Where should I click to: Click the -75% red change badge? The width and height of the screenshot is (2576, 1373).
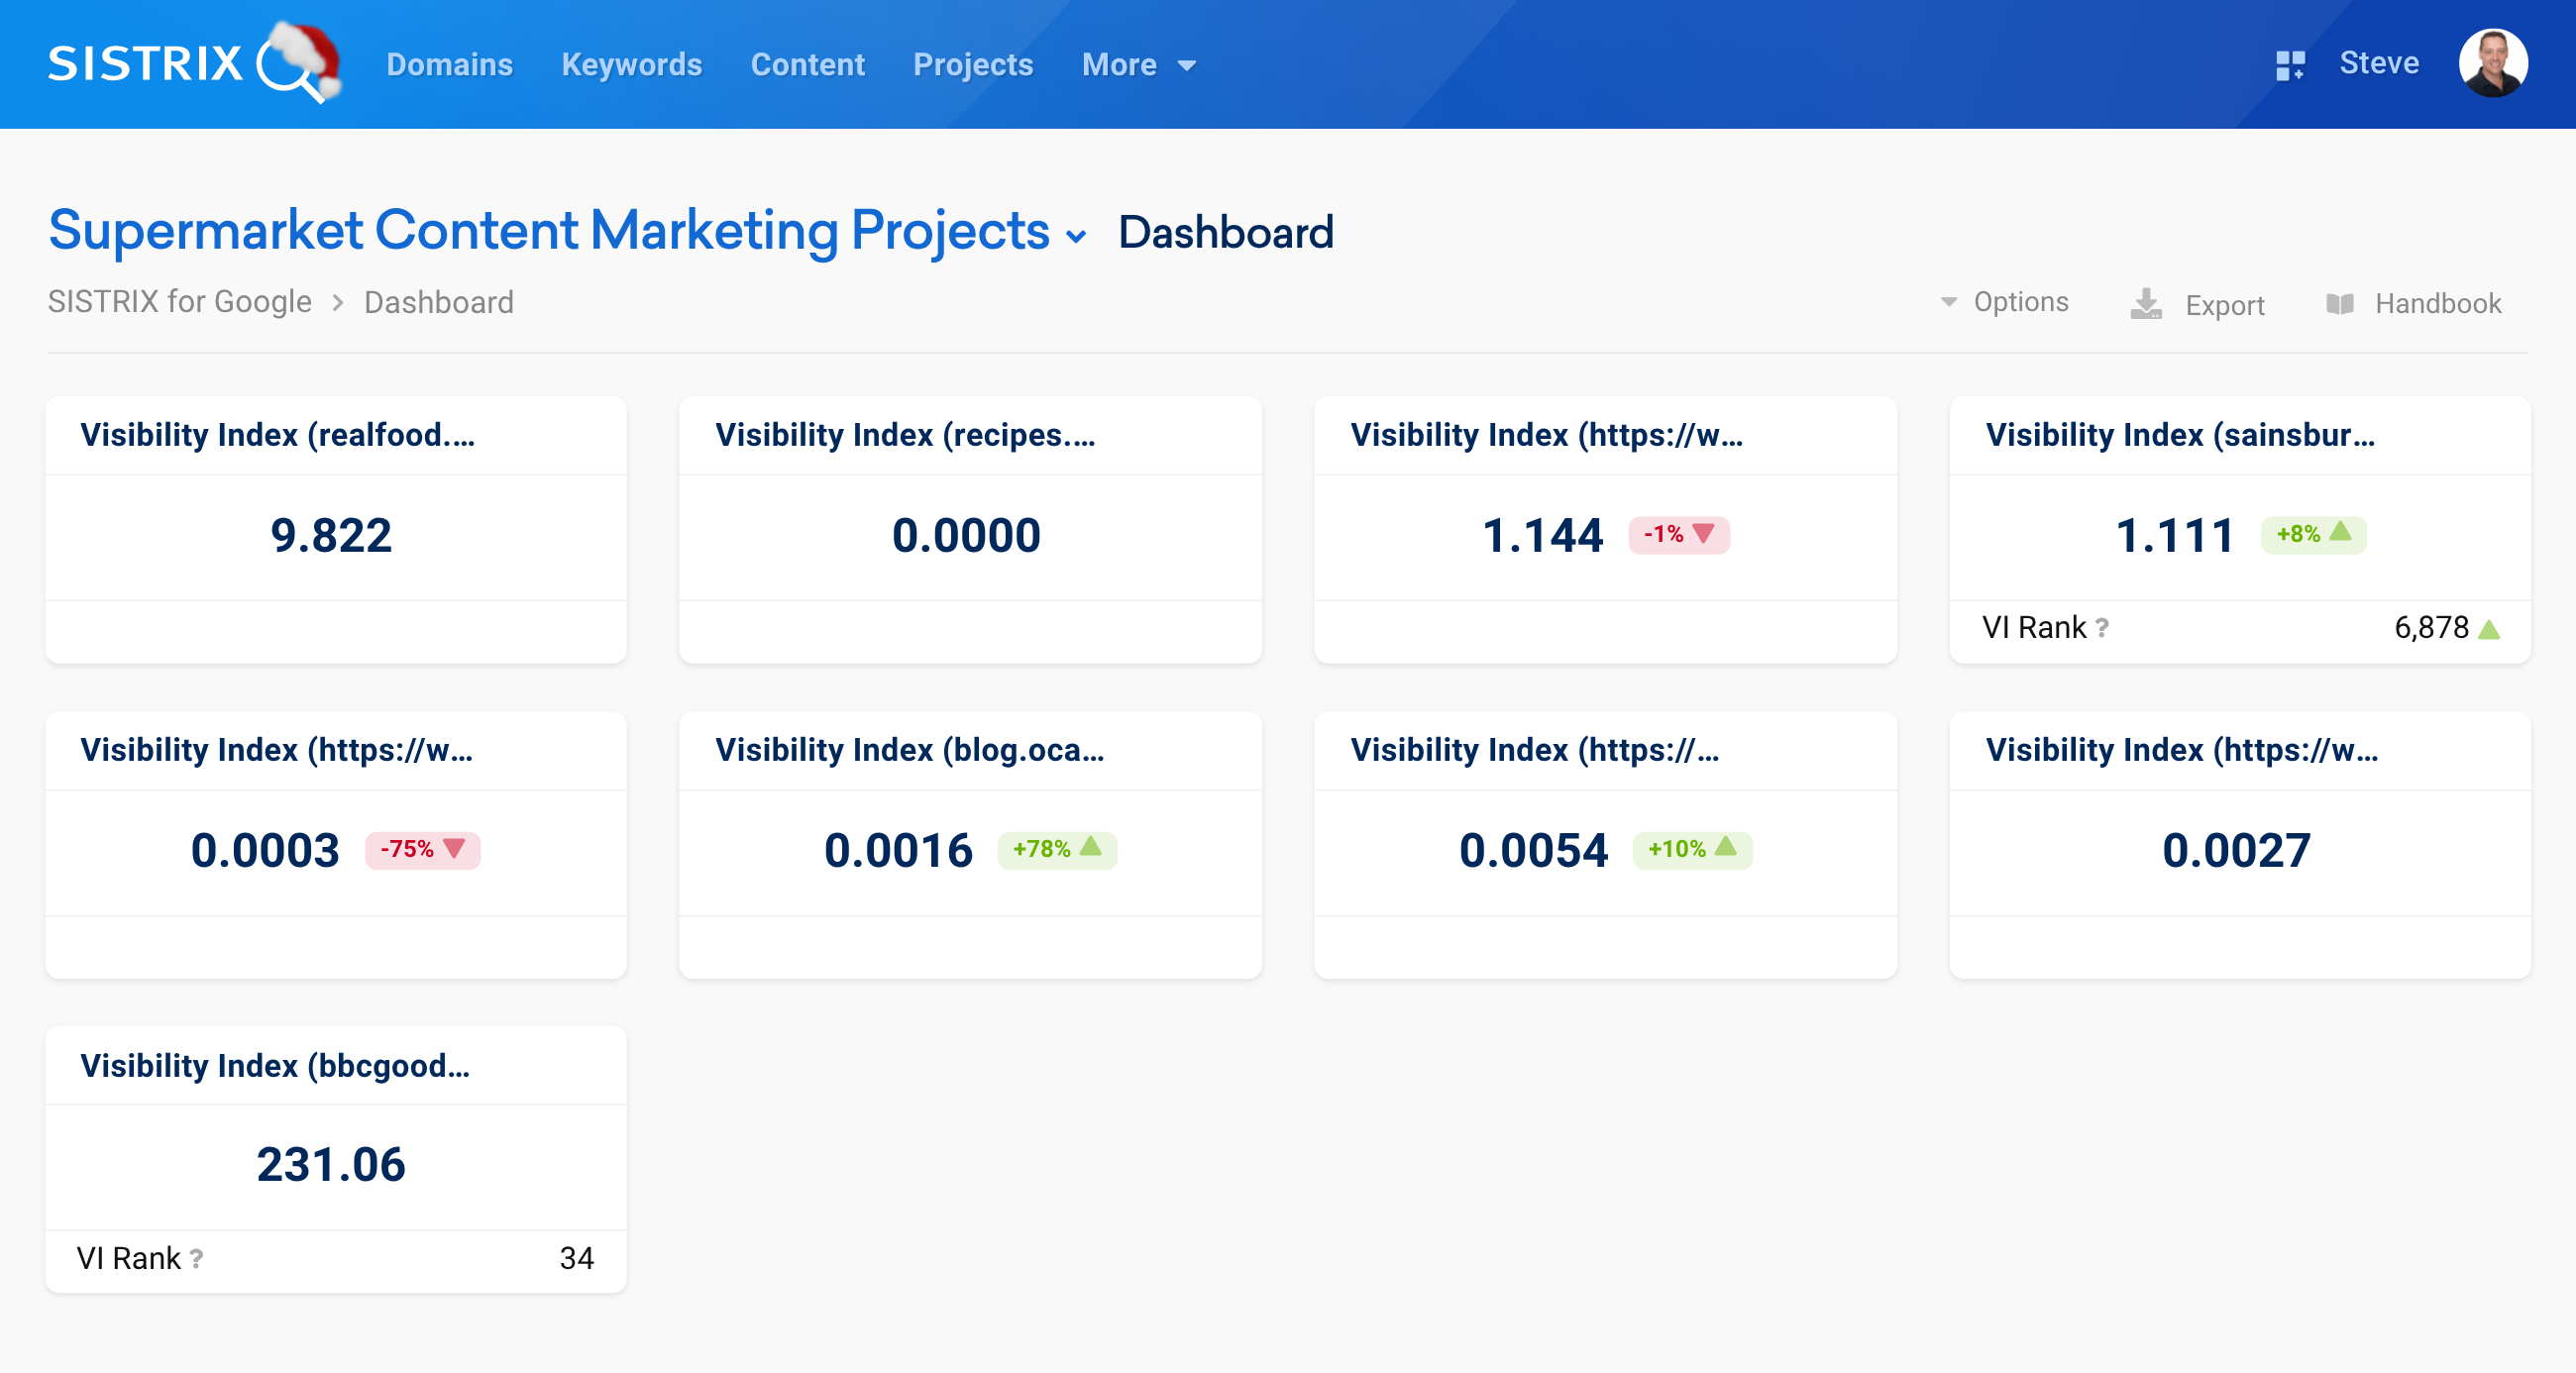click(x=422, y=850)
